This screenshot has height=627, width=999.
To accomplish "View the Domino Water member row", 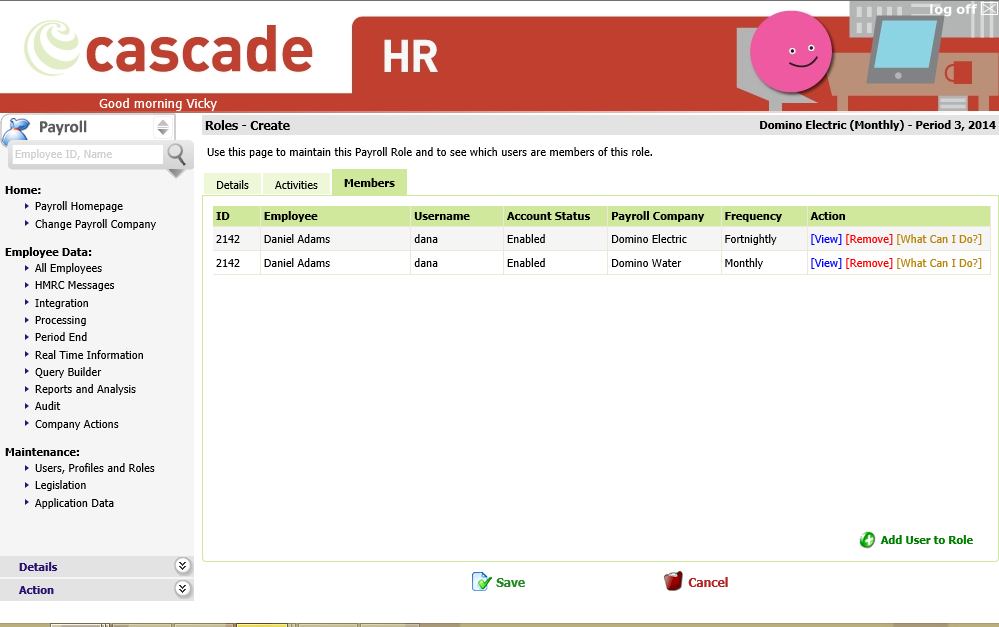I will click(x=826, y=263).
